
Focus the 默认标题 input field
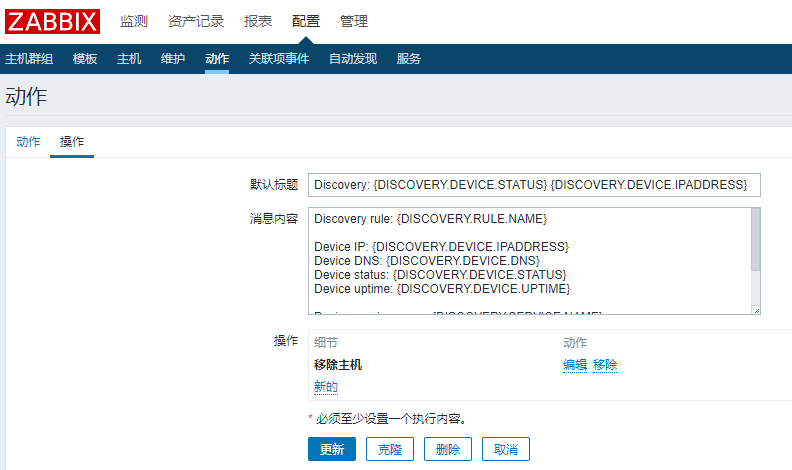pos(534,185)
